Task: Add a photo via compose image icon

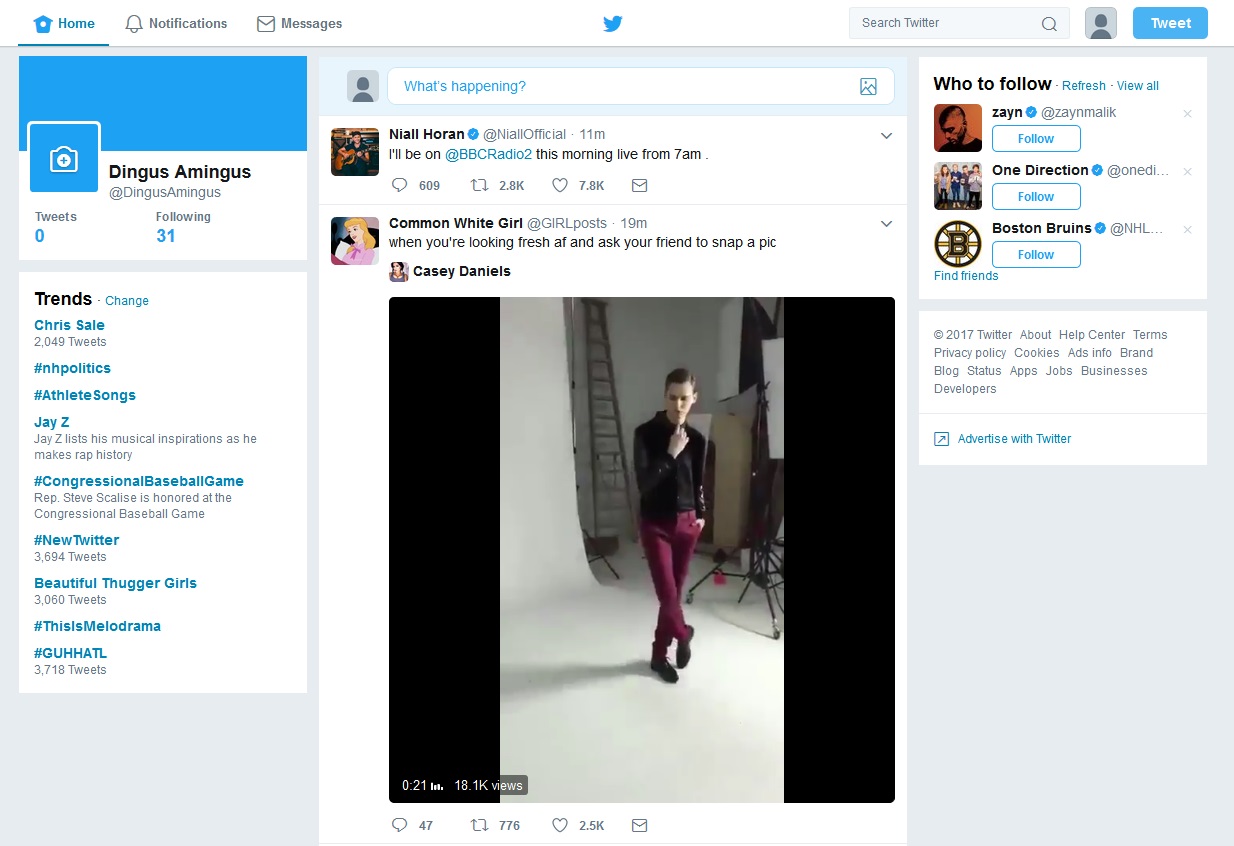Action: pos(868,87)
